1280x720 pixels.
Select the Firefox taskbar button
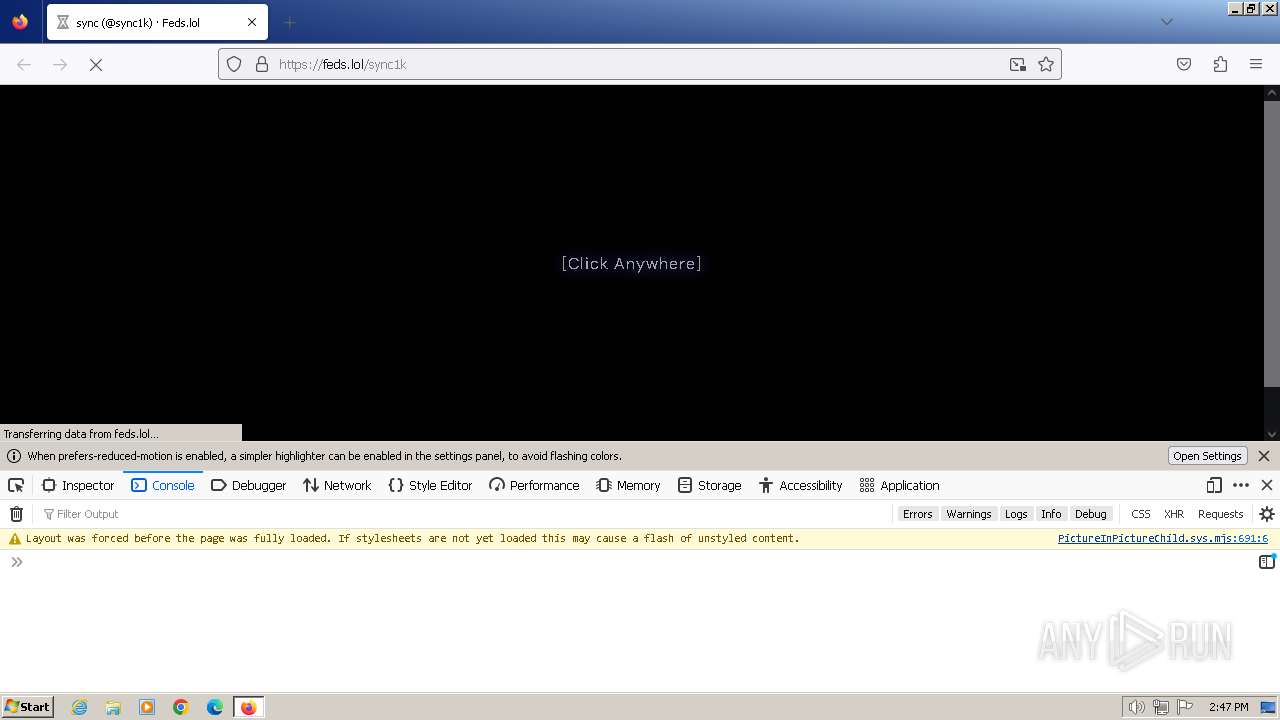click(x=248, y=707)
